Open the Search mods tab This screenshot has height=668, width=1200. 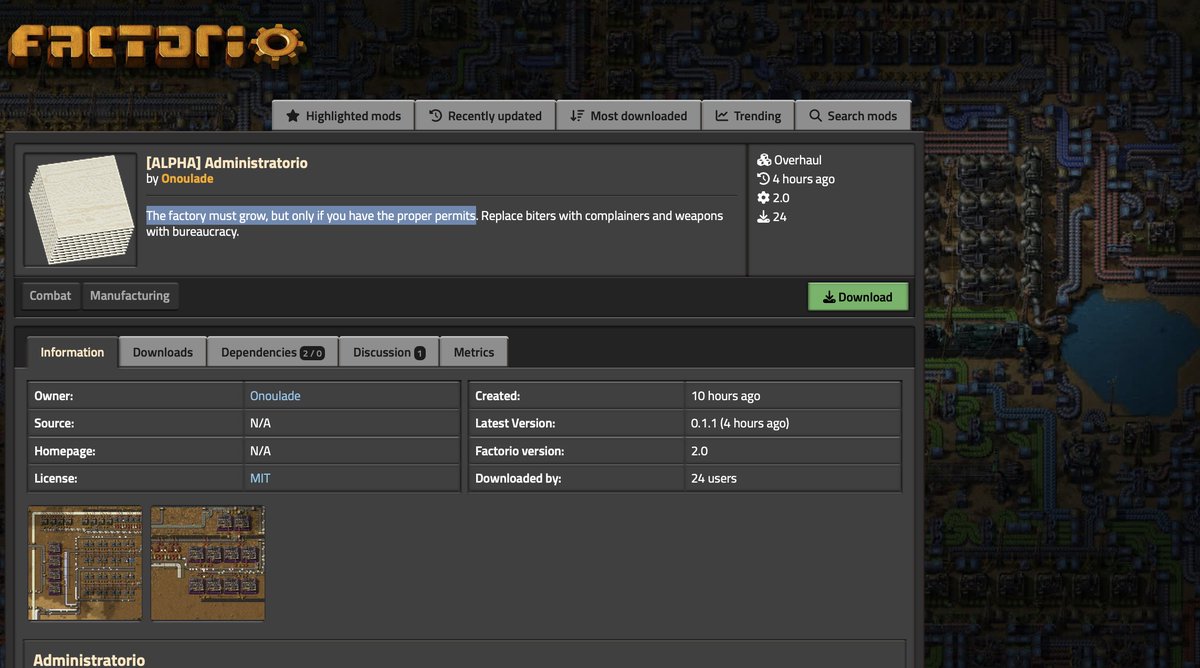tap(853, 116)
